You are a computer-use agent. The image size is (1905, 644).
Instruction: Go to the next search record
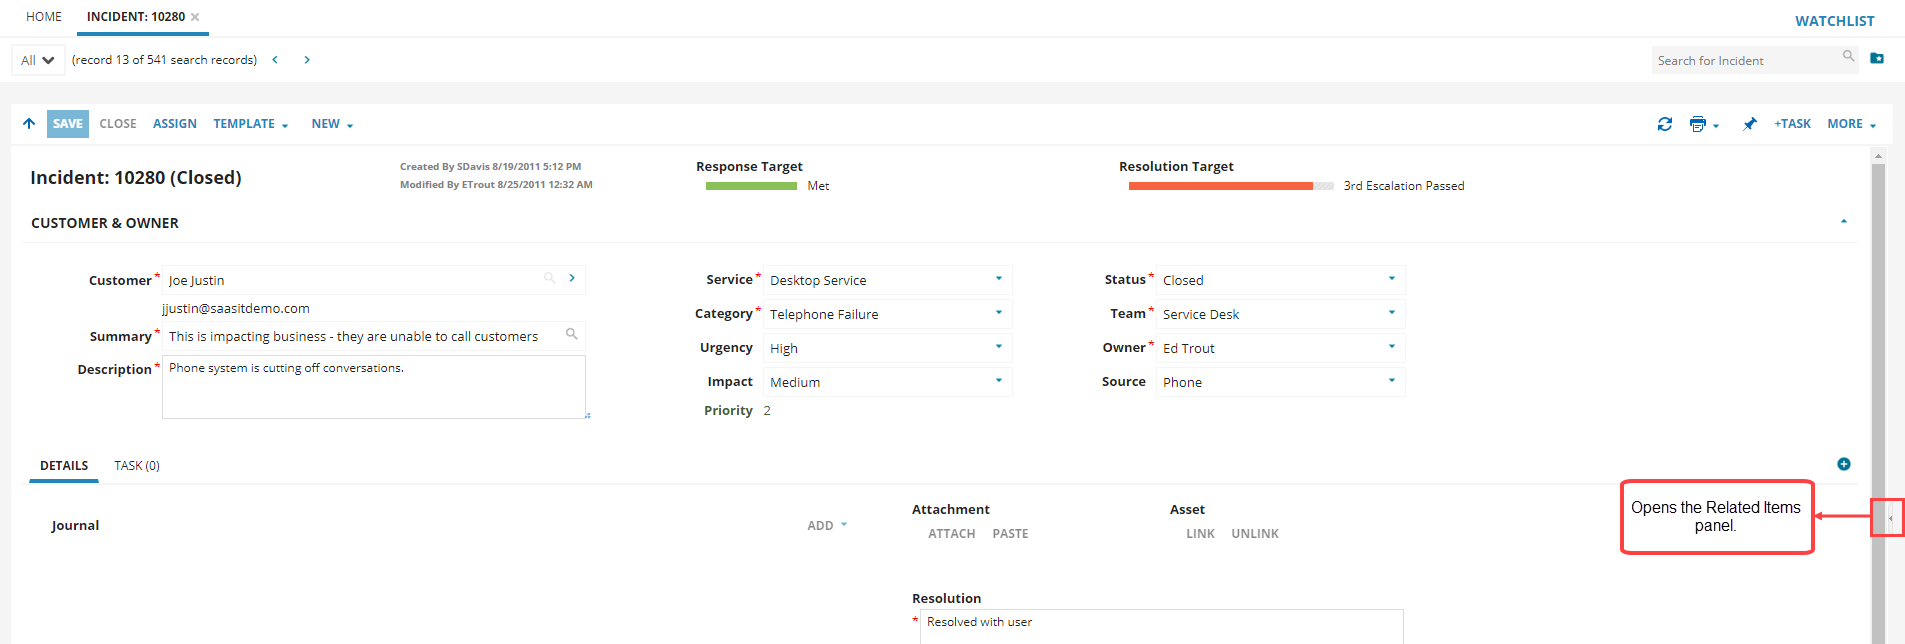307,60
